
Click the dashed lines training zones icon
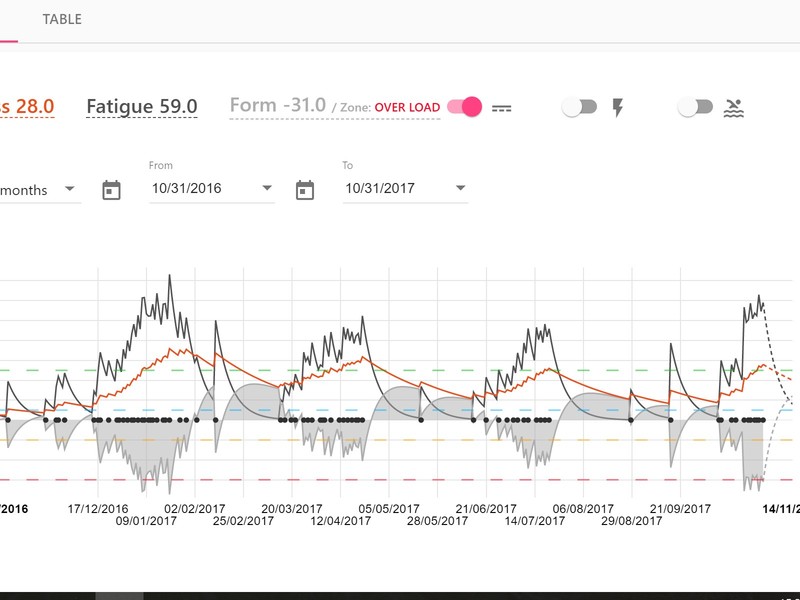(x=502, y=108)
